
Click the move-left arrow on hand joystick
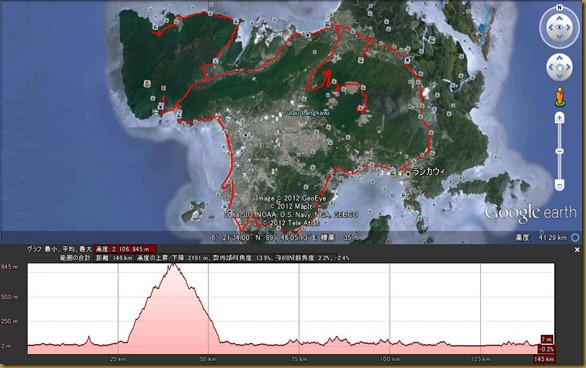[x=550, y=67]
